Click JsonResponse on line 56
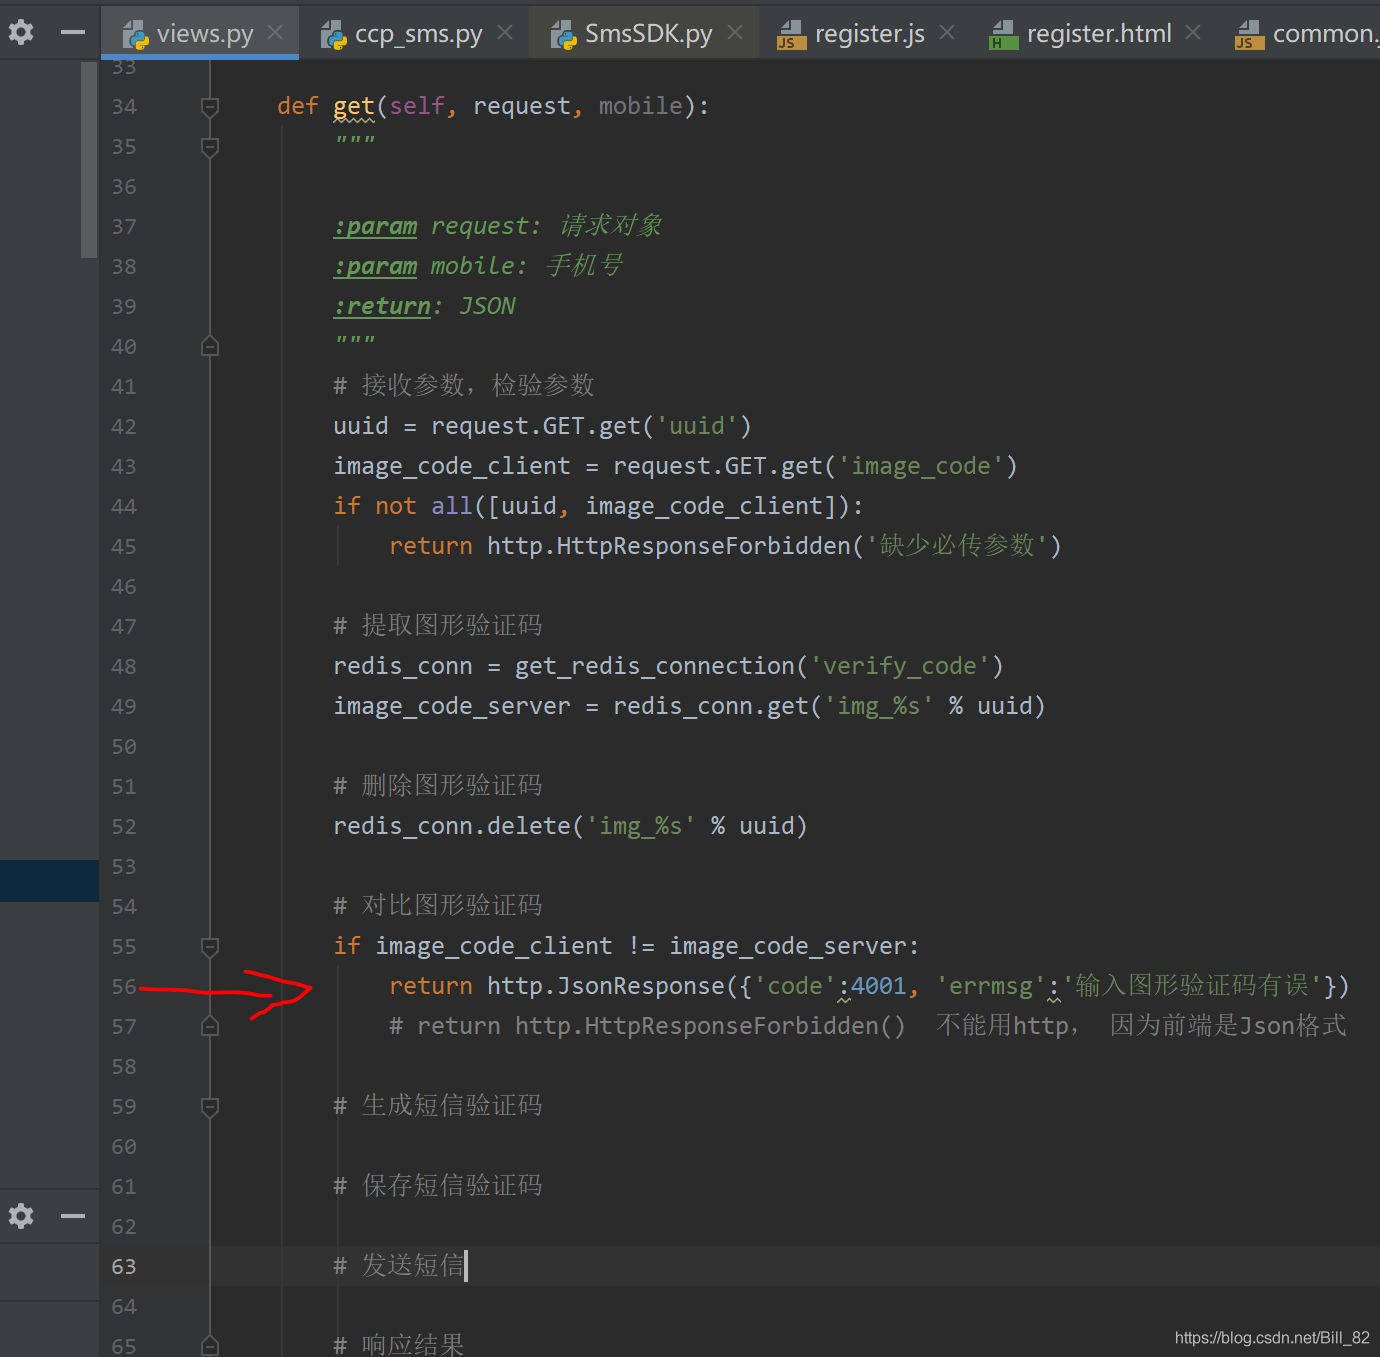1380x1357 pixels. click(x=640, y=986)
